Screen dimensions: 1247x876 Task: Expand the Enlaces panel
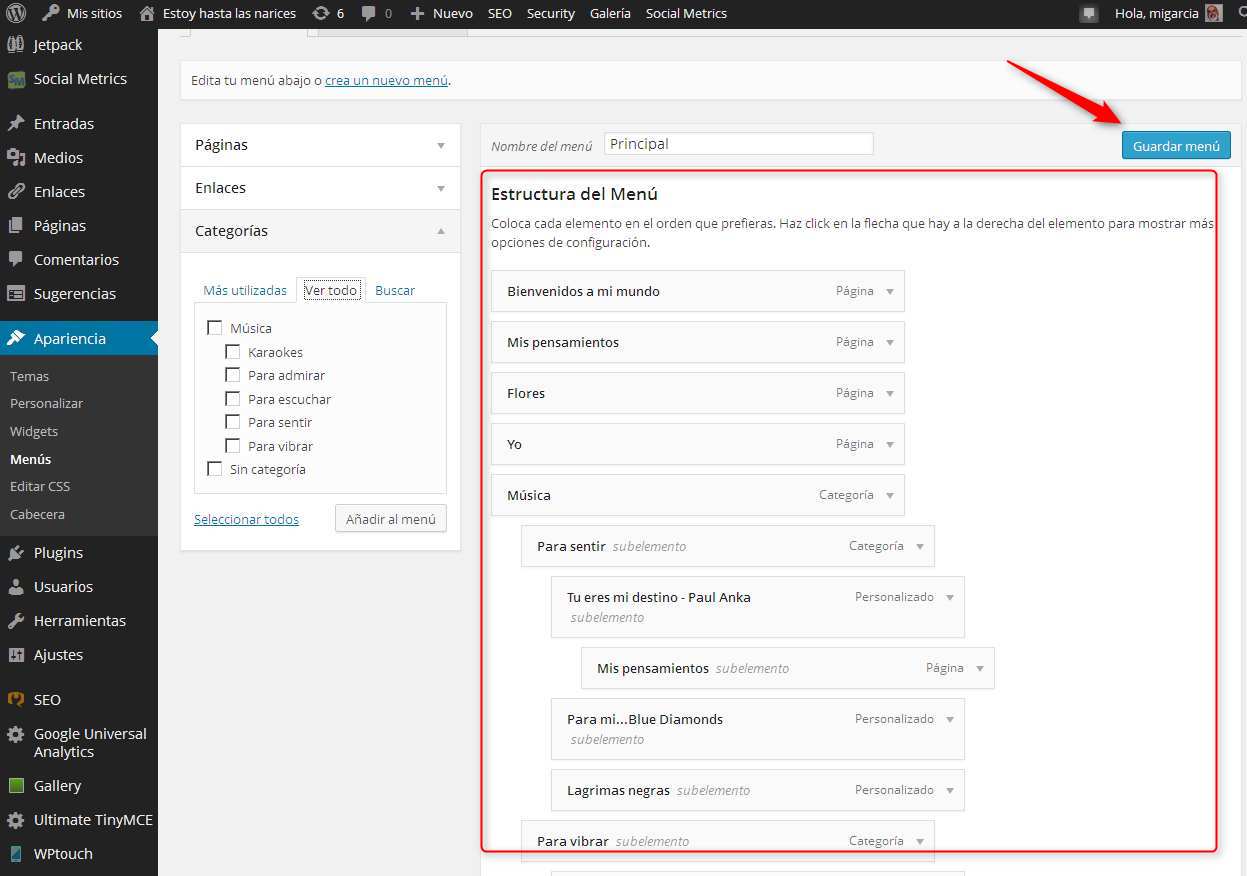coord(442,187)
